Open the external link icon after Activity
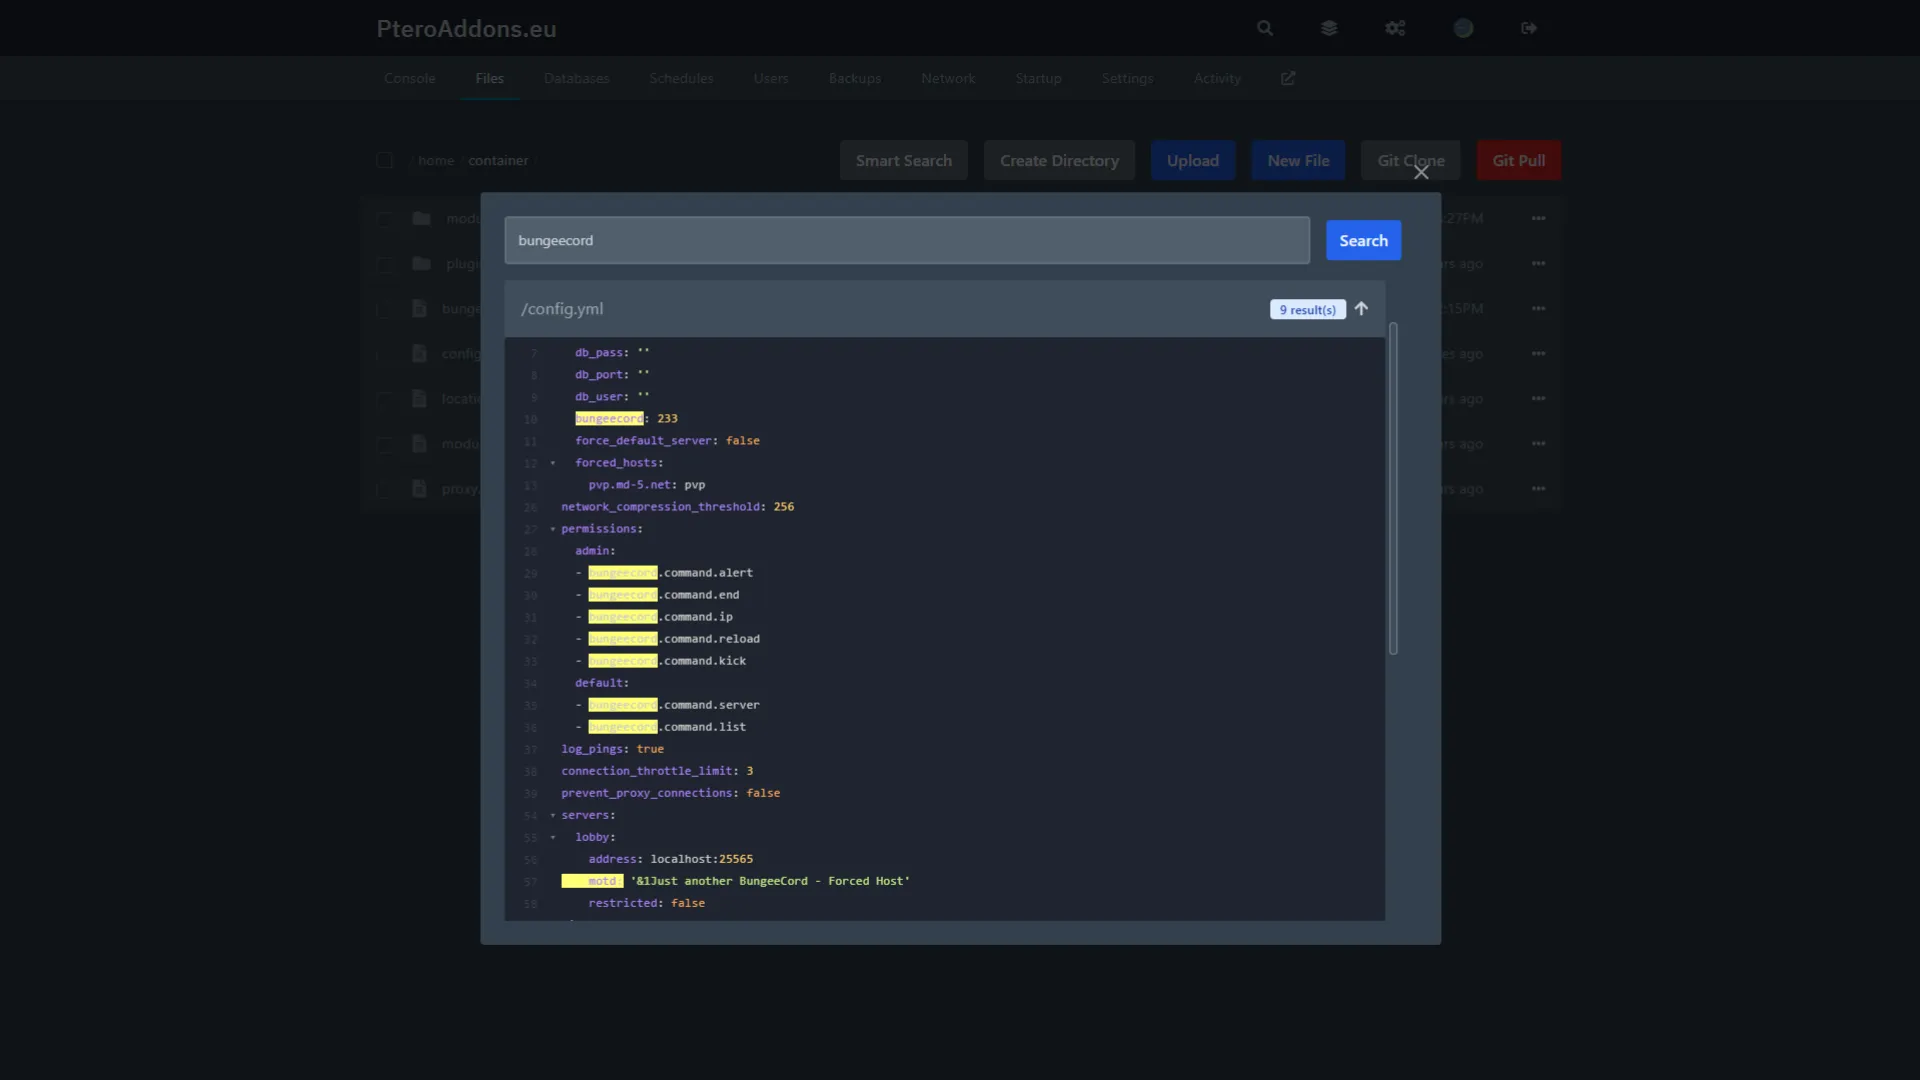The height and width of the screenshot is (1080, 1920). pos(1288,78)
